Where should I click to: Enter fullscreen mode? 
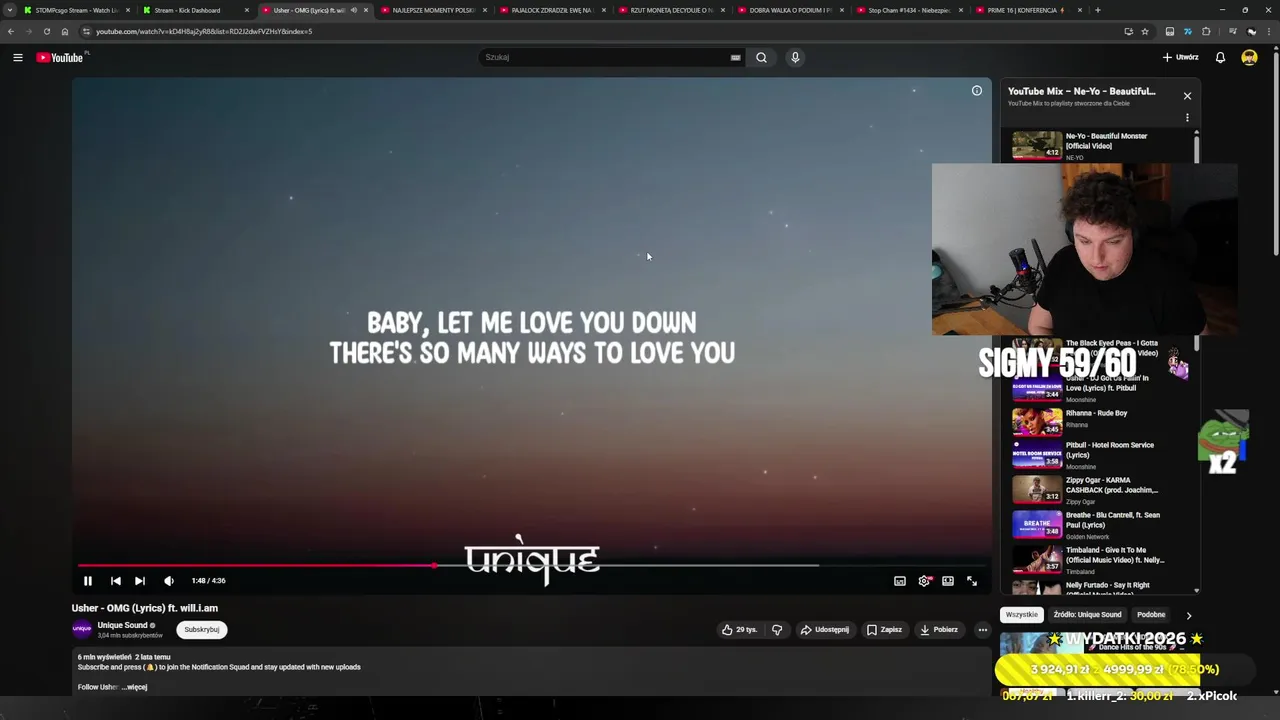tap(972, 581)
